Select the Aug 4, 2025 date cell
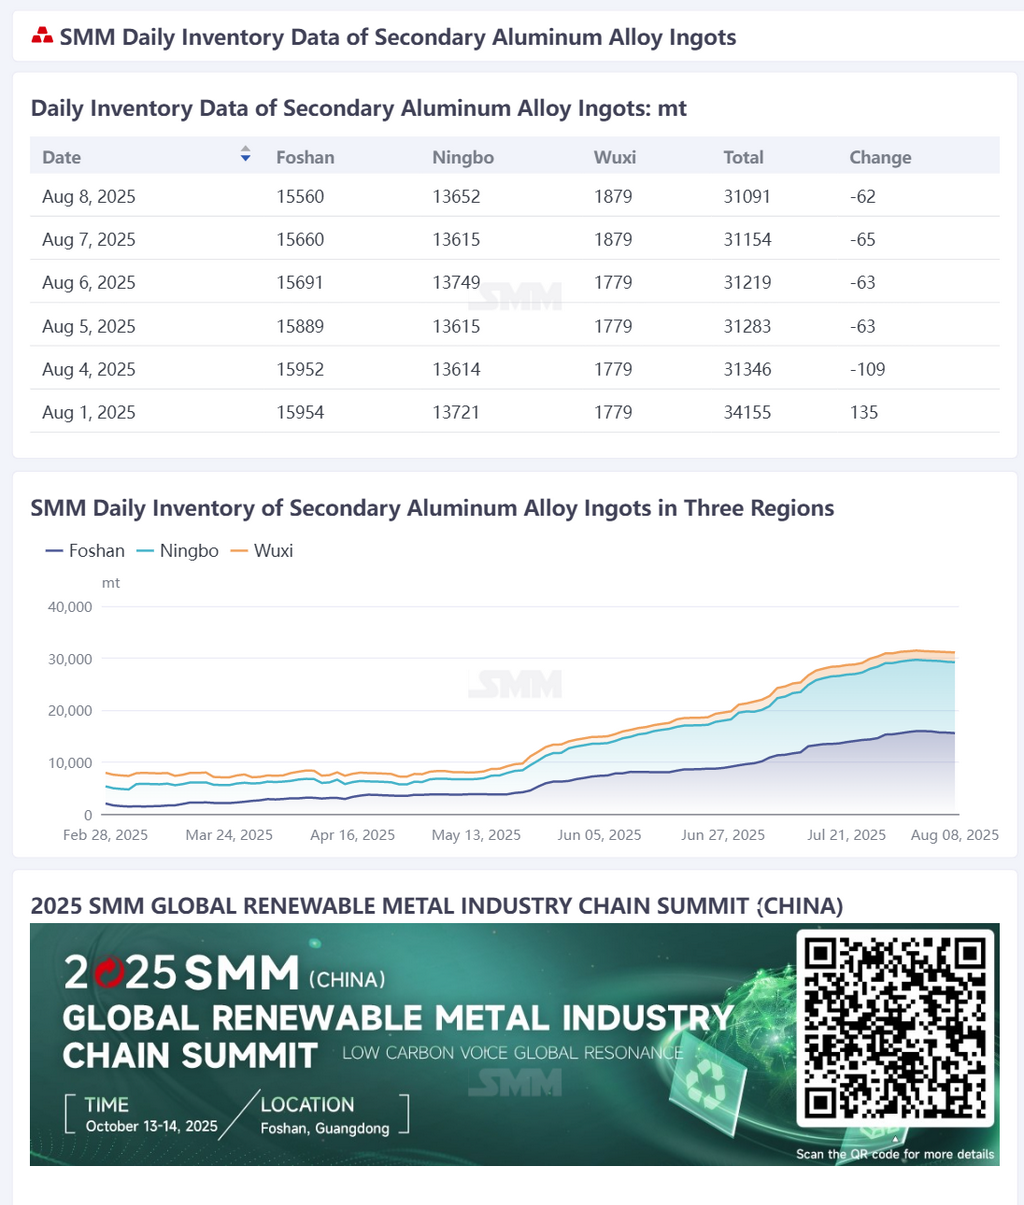The image size is (1024, 1205). [x=89, y=370]
